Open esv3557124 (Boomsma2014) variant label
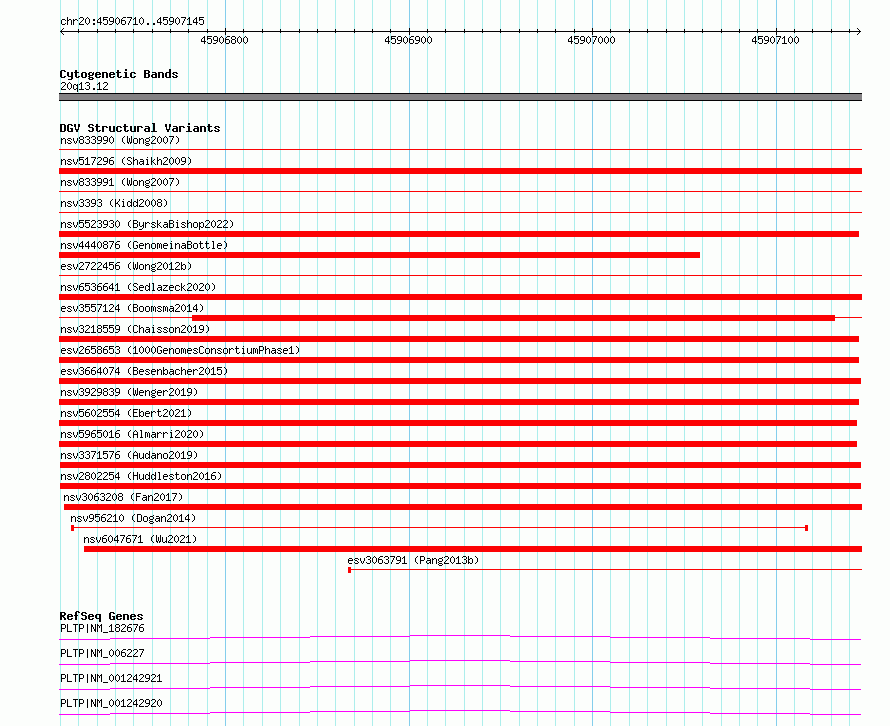 click(132, 308)
